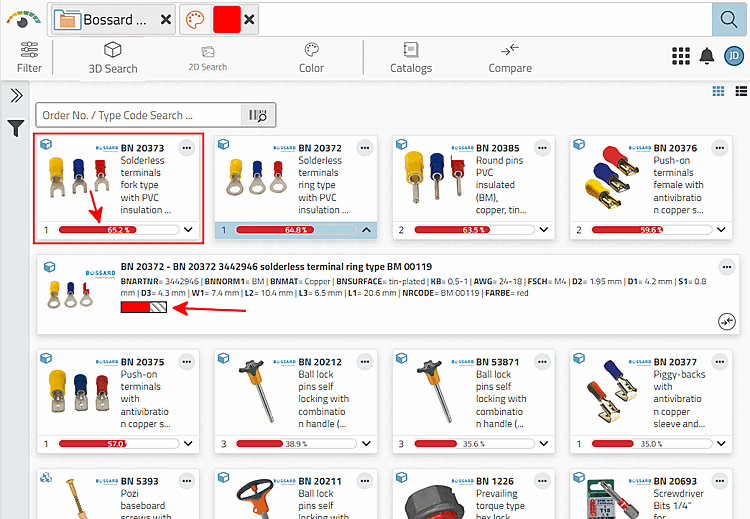Expand BN 20376 result rows

(721, 230)
